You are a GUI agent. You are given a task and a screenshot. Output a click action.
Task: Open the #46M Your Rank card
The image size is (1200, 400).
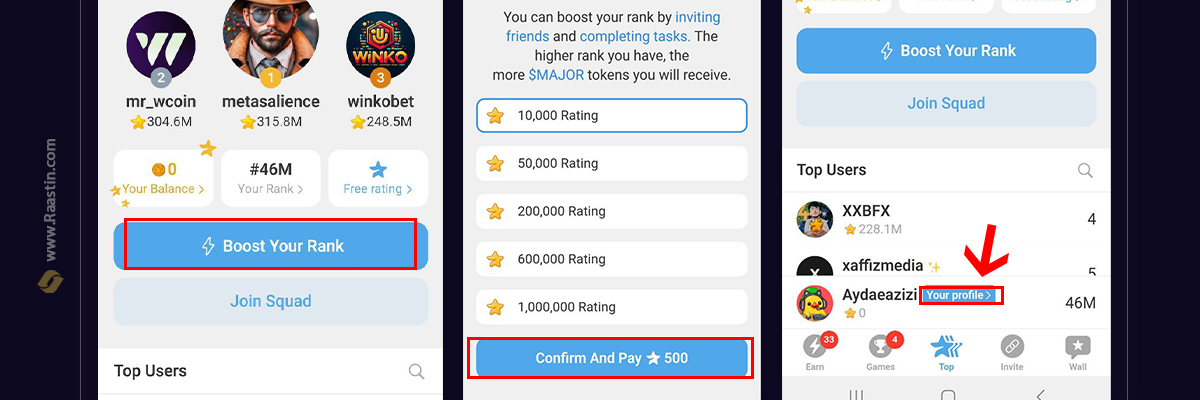point(270,178)
